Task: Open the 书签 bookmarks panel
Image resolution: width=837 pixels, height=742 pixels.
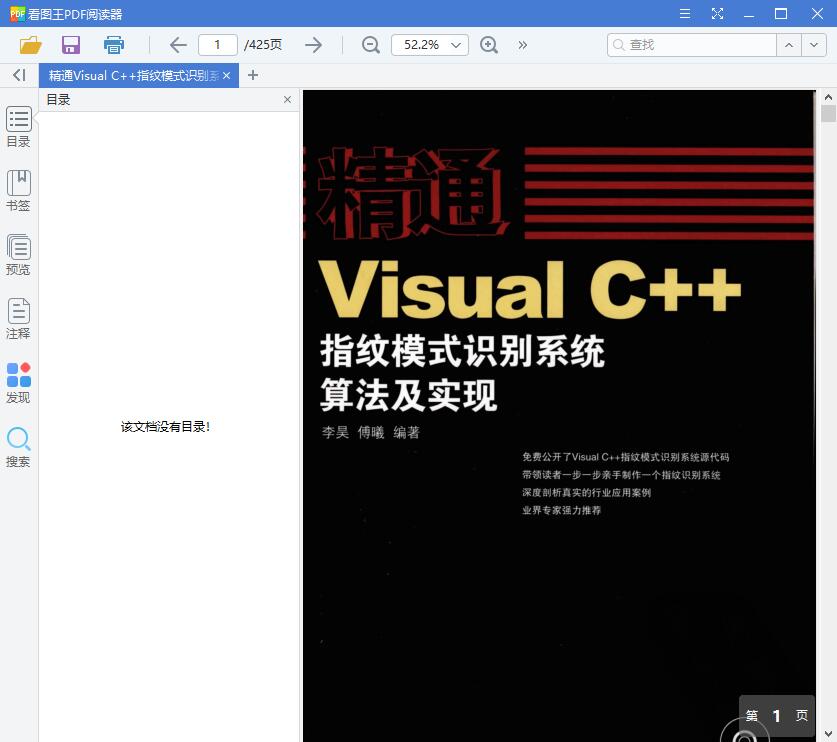Action: pyautogui.click(x=19, y=191)
